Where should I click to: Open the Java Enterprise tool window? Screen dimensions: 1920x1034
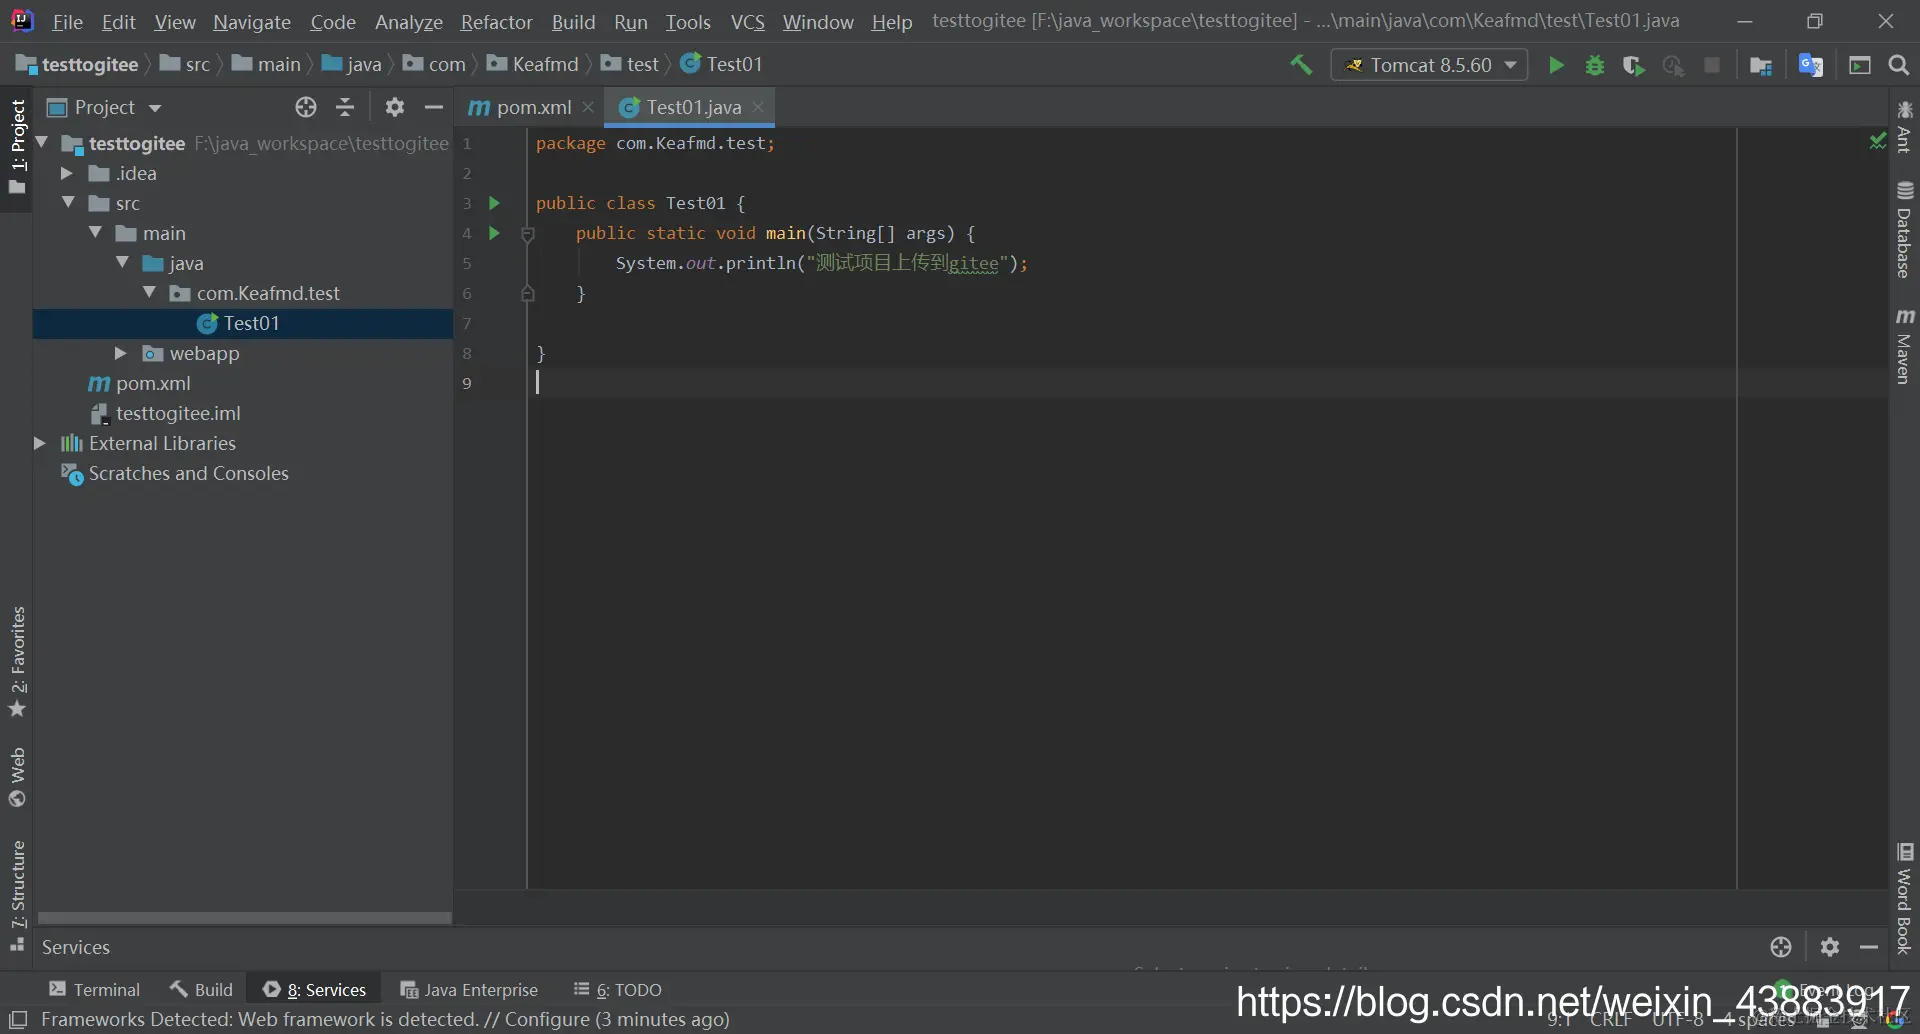[x=470, y=990]
